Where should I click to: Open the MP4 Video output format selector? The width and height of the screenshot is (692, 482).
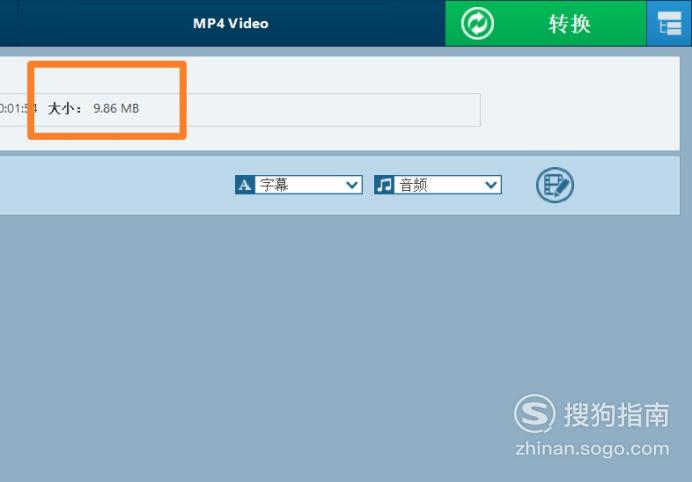231,23
